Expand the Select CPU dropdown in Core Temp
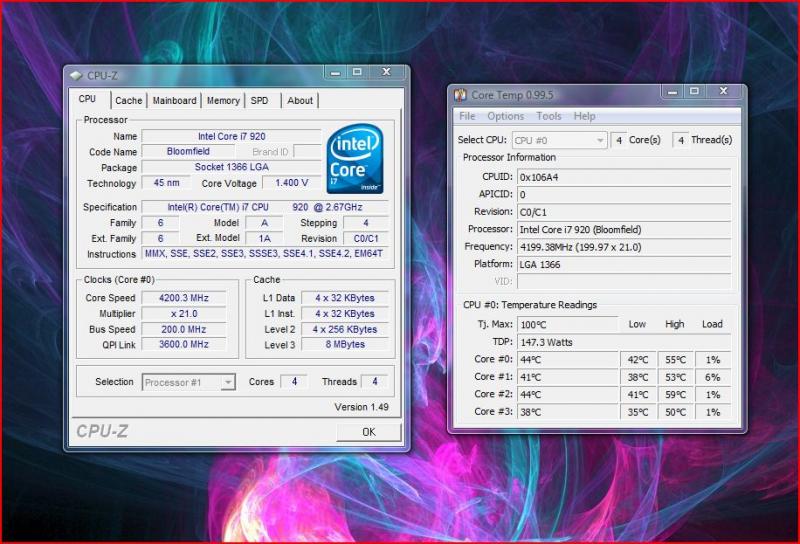Image resolution: width=800 pixels, height=544 pixels. click(x=600, y=140)
